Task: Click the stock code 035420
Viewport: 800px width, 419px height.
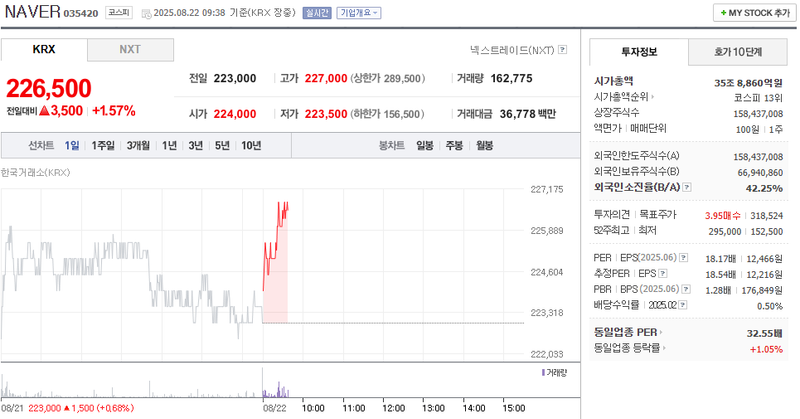Action: point(81,13)
